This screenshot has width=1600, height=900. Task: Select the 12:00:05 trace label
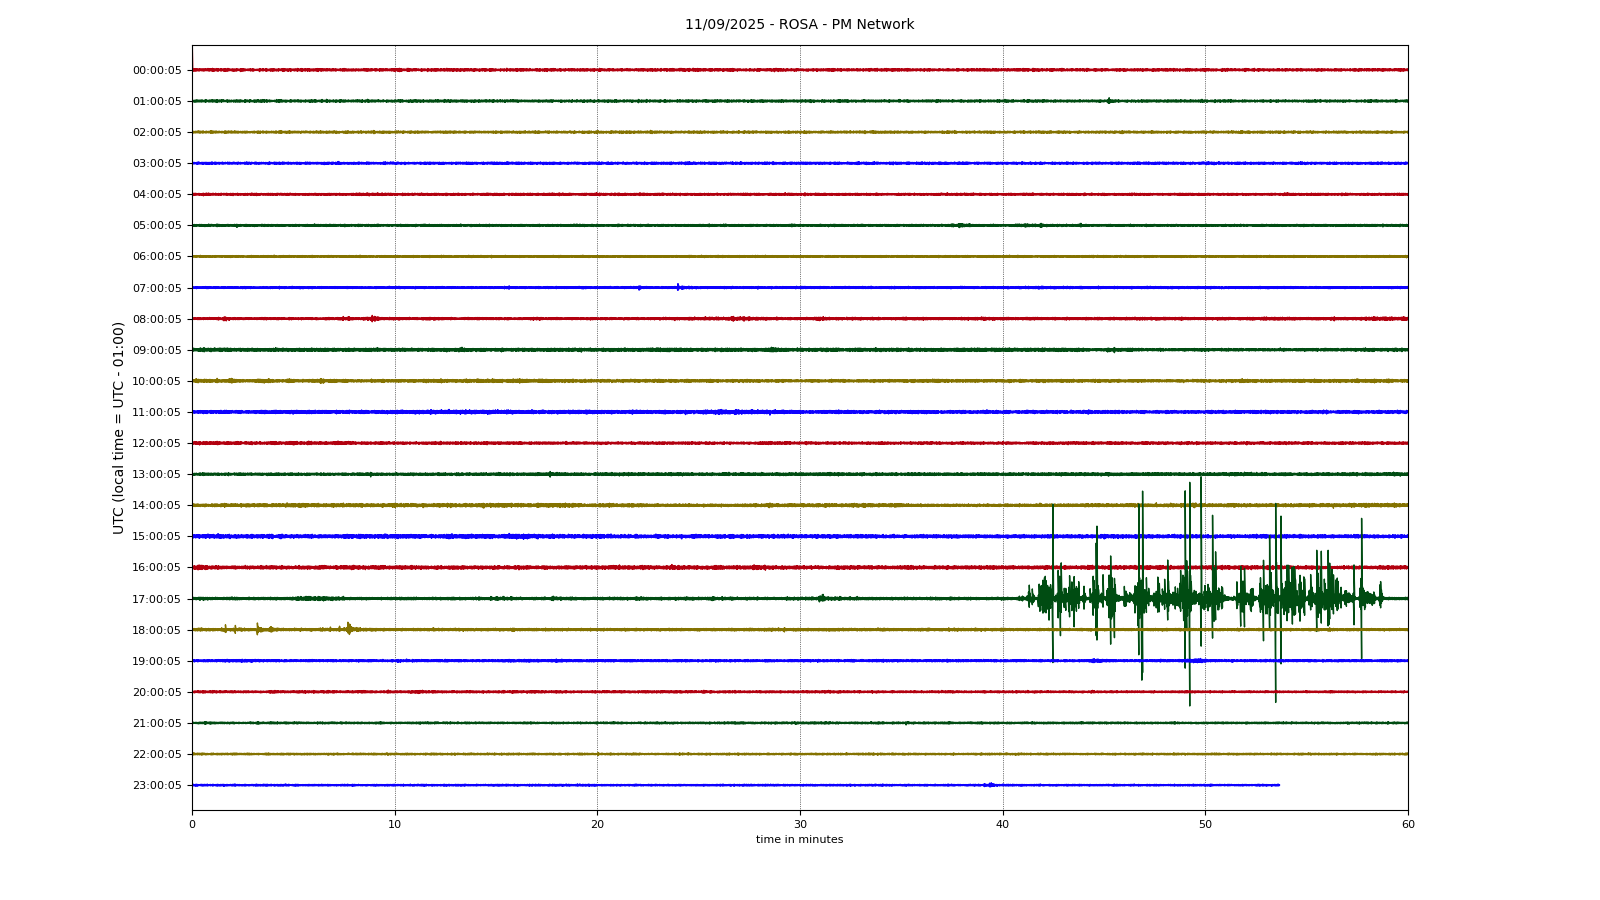(x=157, y=443)
